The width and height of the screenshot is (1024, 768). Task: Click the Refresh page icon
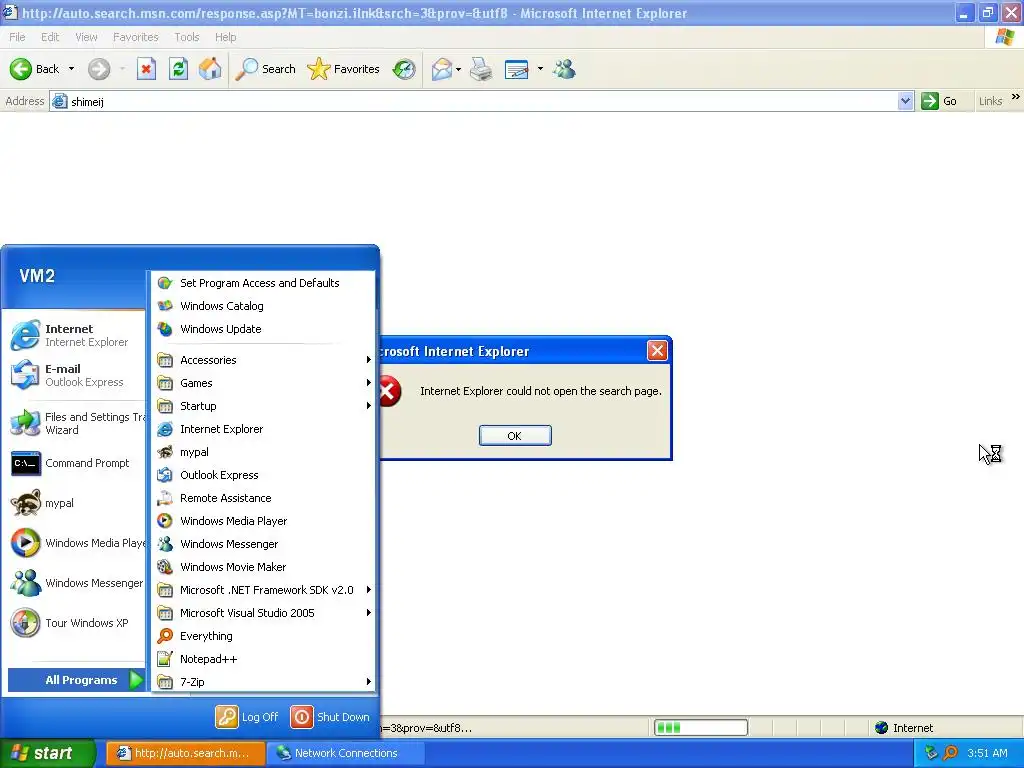click(x=178, y=69)
